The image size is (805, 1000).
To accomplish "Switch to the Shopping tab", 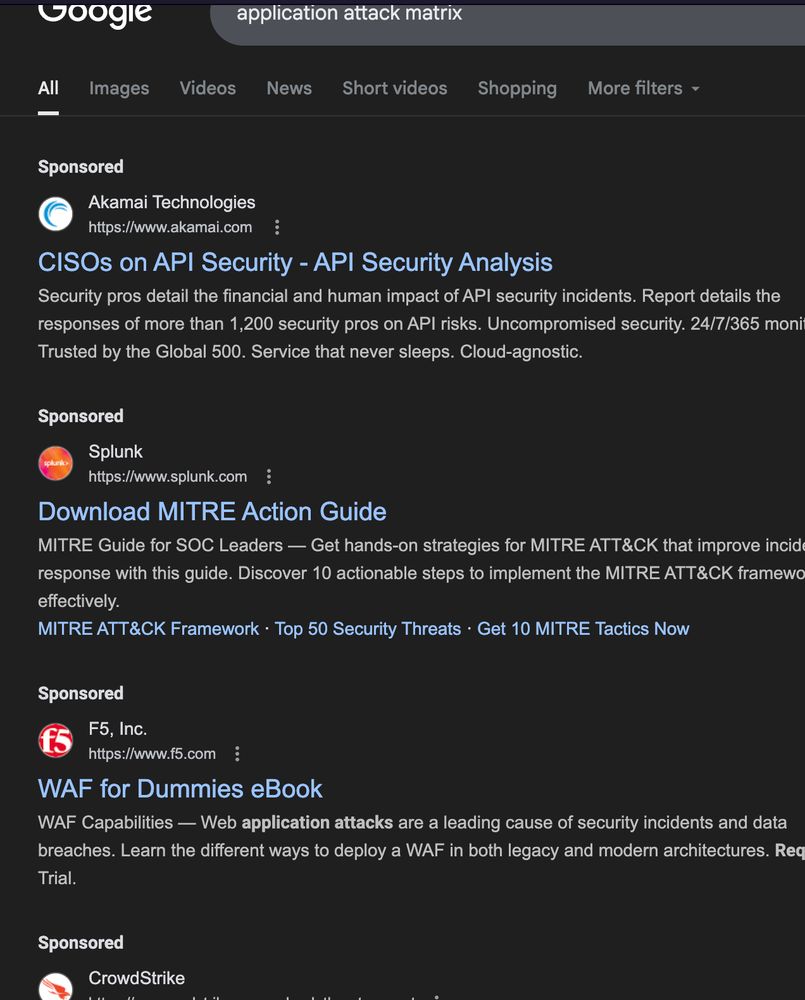I will [x=517, y=88].
